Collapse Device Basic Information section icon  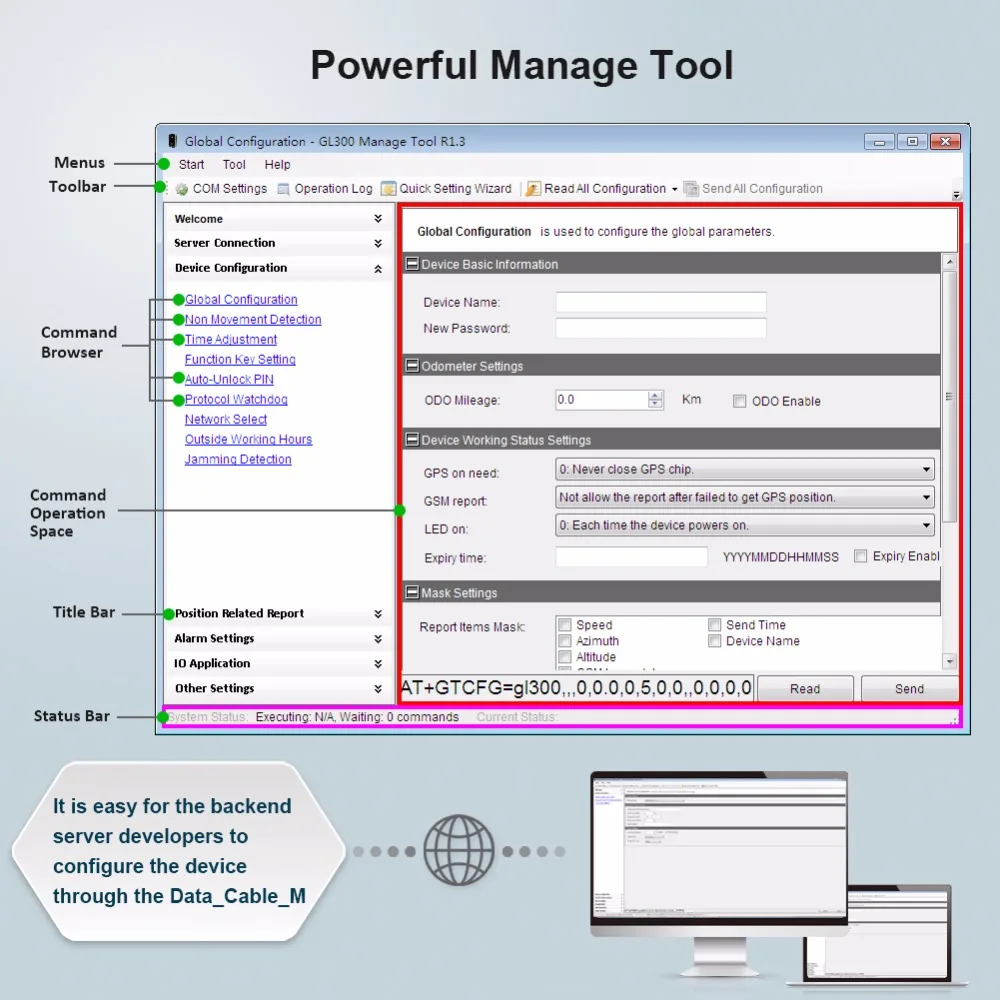click(413, 263)
